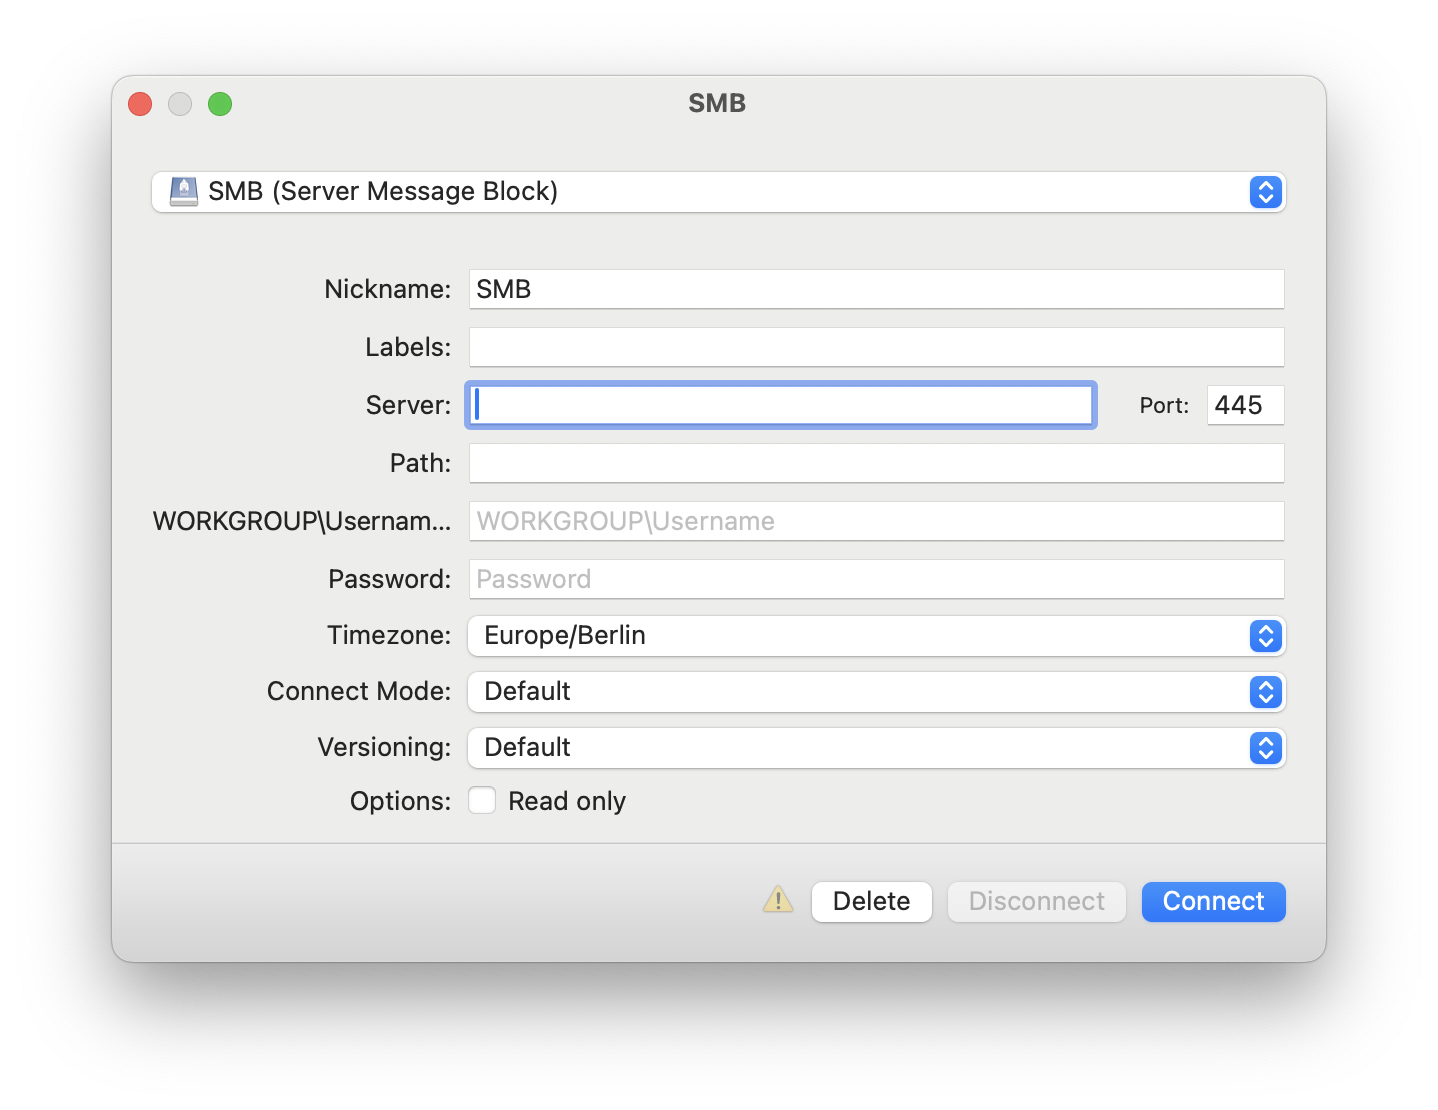Image resolution: width=1438 pixels, height=1110 pixels.
Task: Expand the Connect Mode dropdown
Action: 876,692
